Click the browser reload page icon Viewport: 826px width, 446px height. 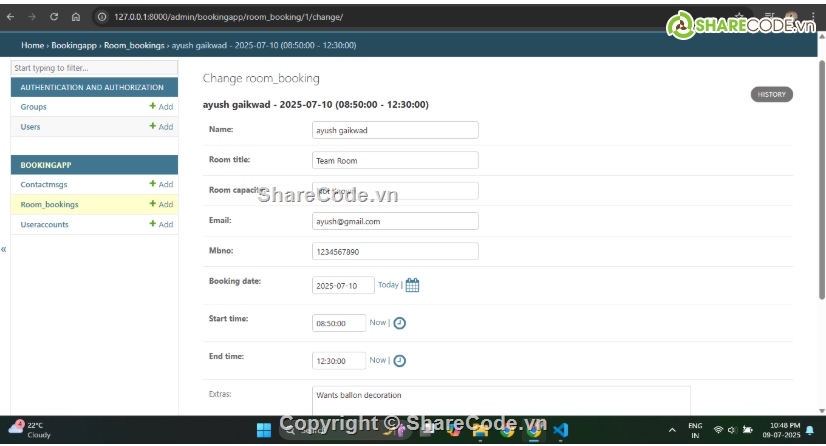(53, 17)
